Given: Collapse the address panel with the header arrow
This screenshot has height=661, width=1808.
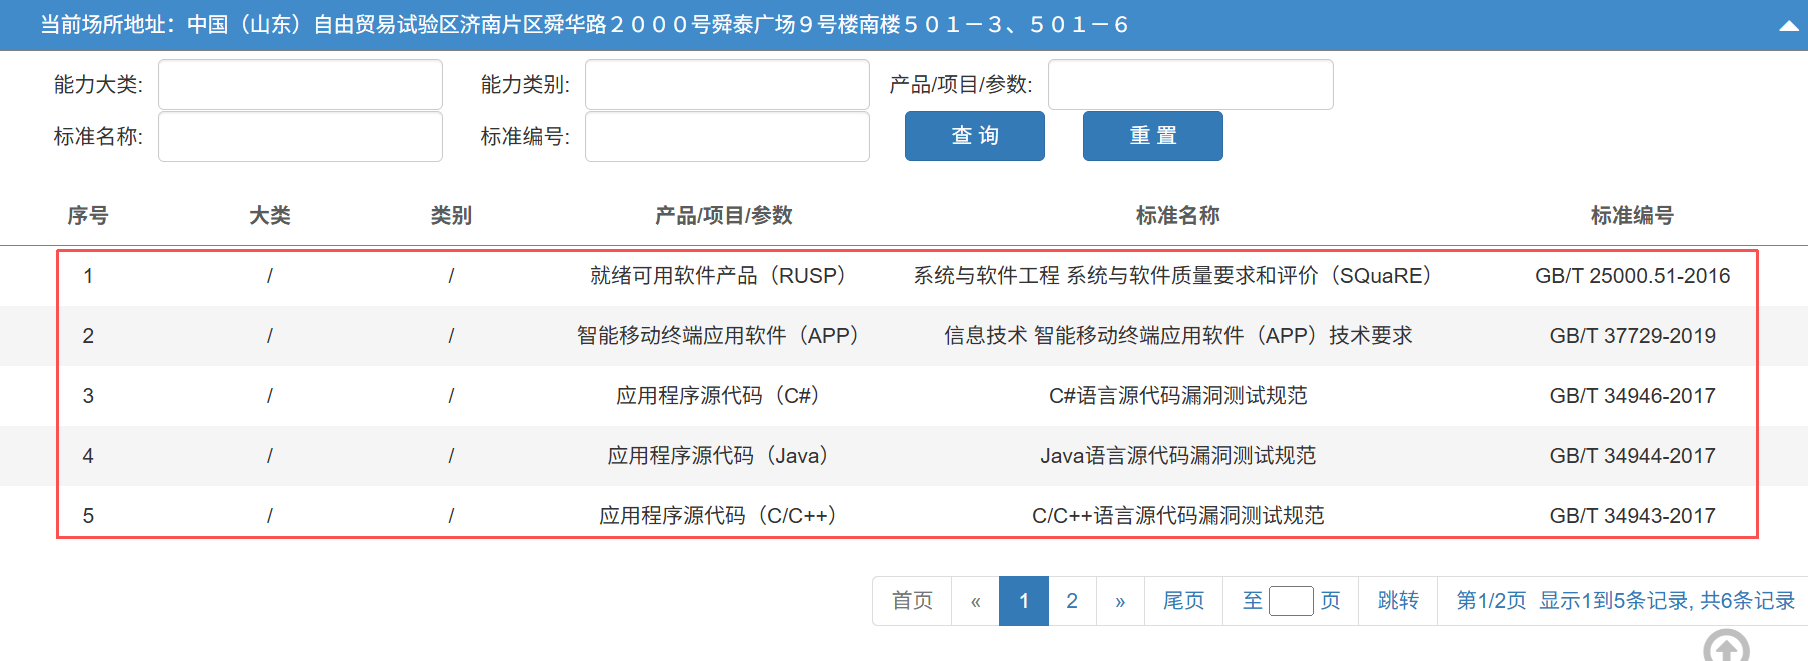Looking at the screenshot, I should click(x=1788, y=26).
